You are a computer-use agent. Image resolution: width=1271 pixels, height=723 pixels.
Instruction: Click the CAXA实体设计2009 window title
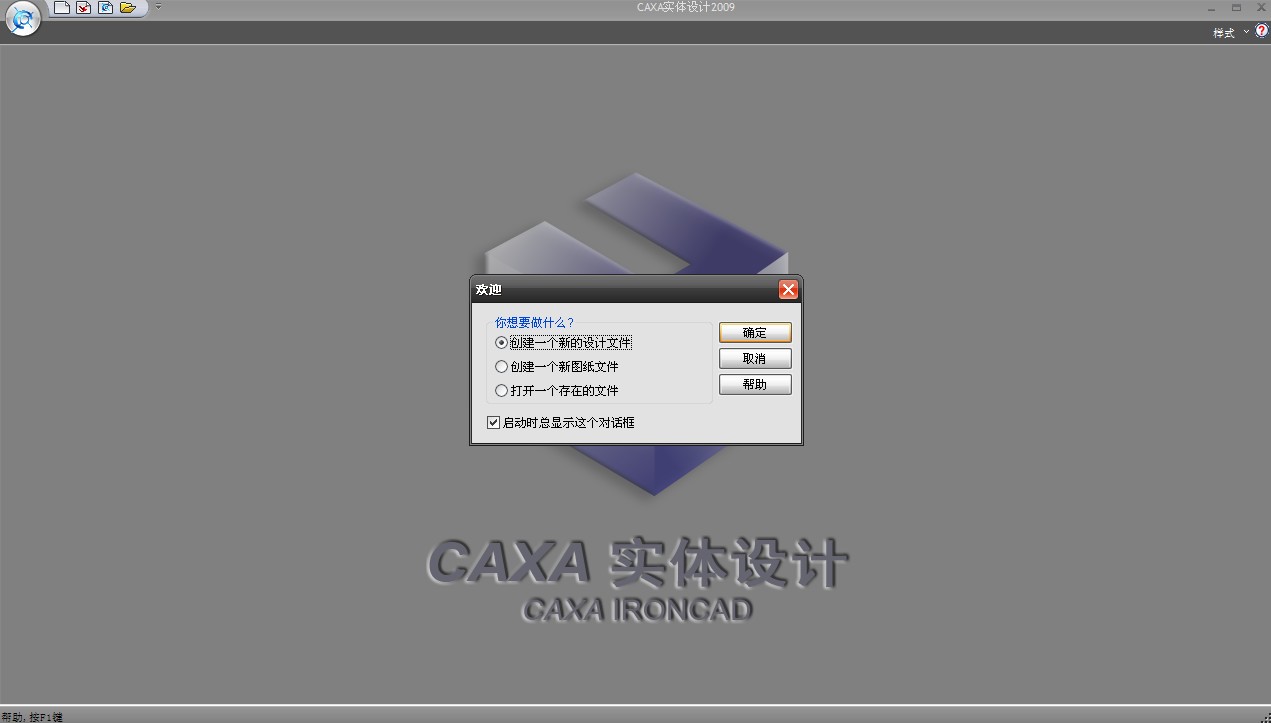[686, 8]
